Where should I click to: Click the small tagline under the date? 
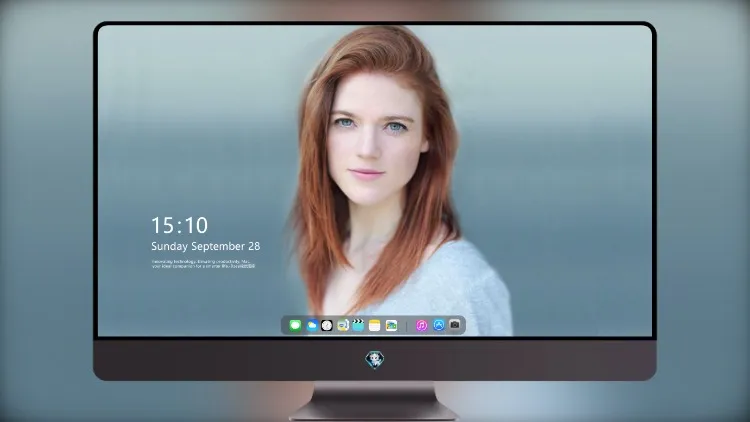(203, 264)
